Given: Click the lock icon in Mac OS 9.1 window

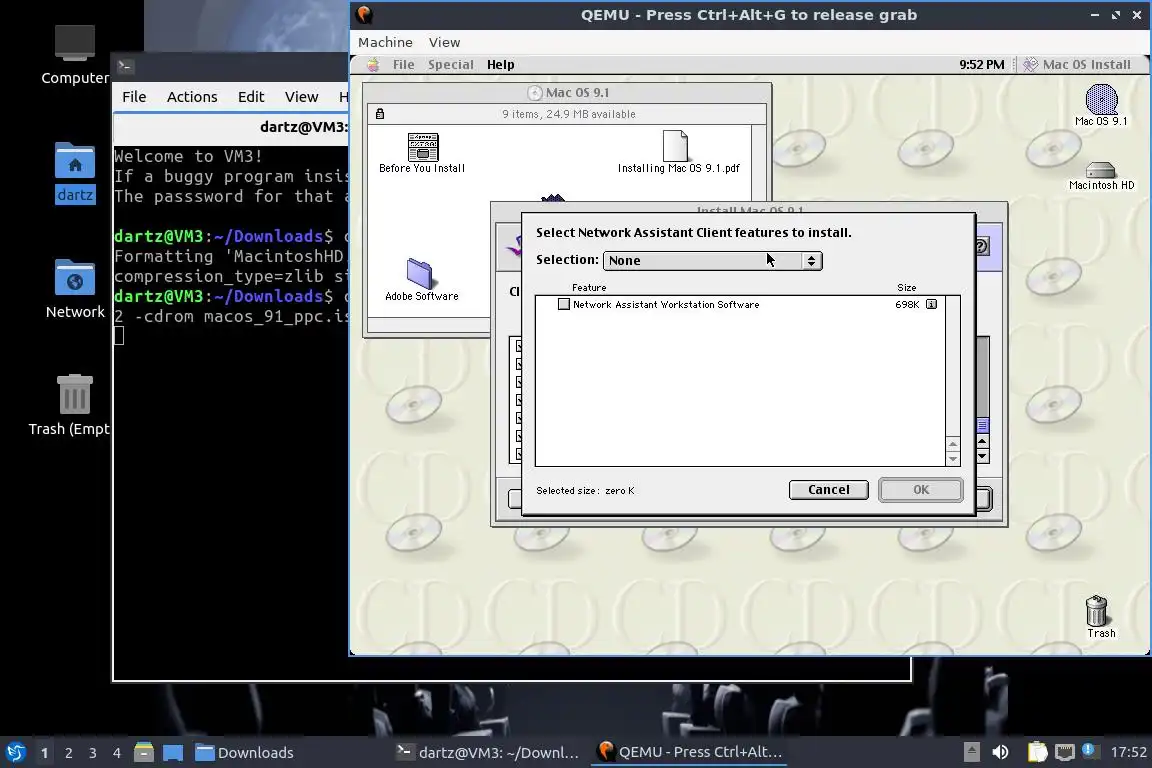Looking at the screenshot, I should point(380,114).
